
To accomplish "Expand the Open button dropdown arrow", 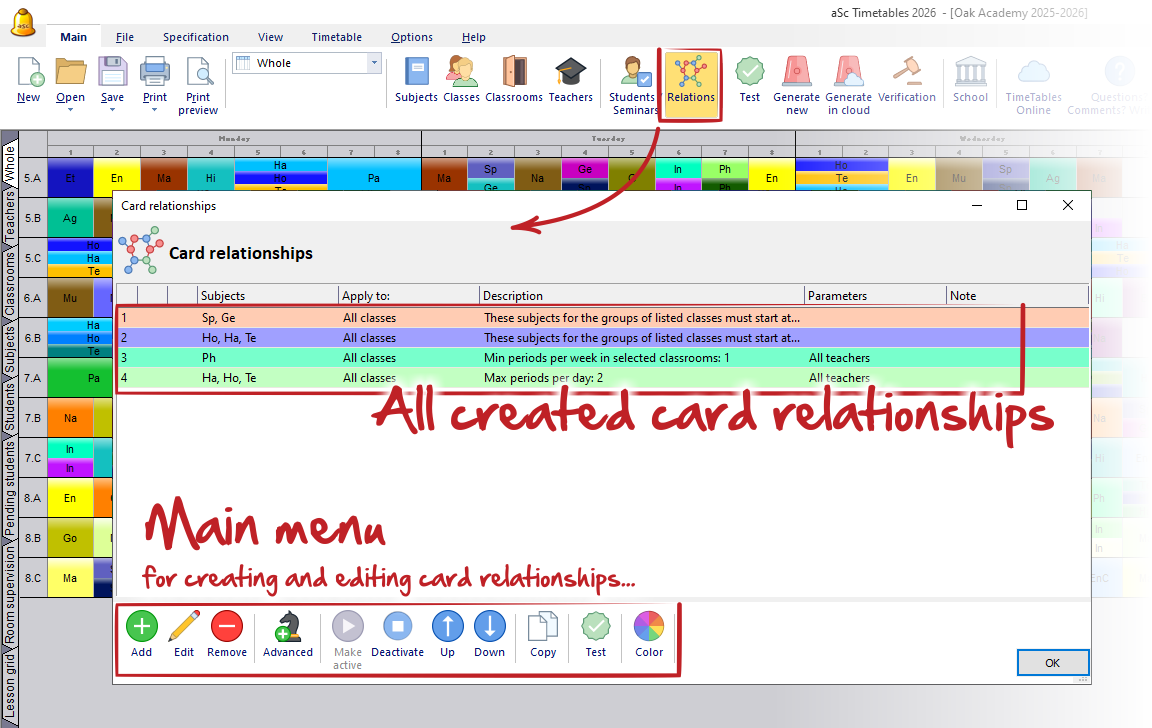I will 70,110.
